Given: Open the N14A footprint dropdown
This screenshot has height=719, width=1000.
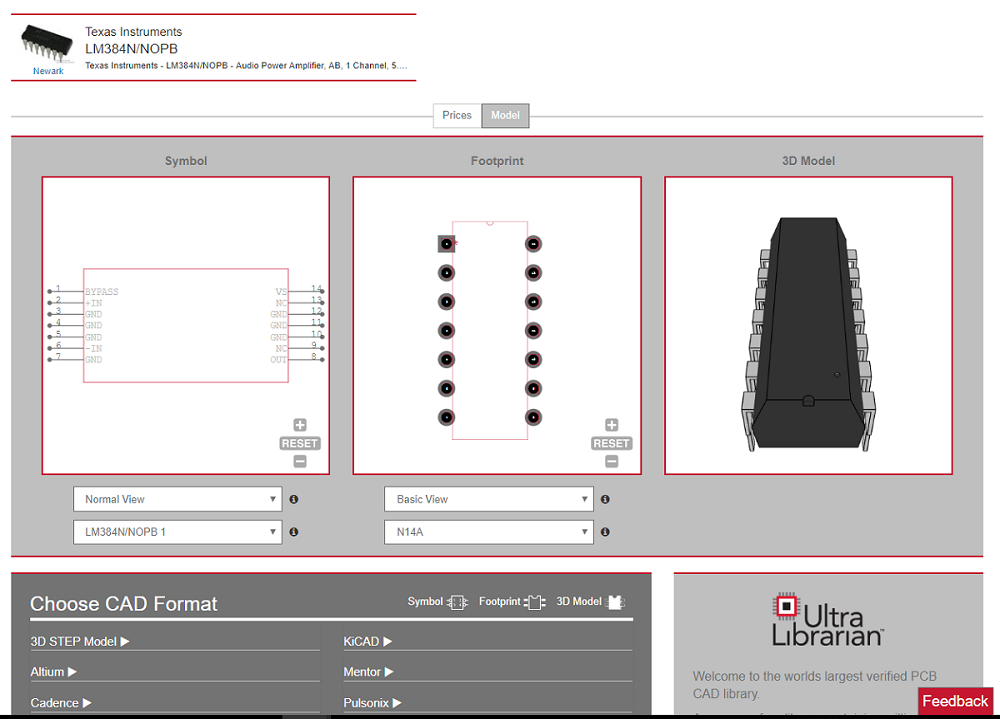Looking at the screenshot, I should tap(489, 532).
